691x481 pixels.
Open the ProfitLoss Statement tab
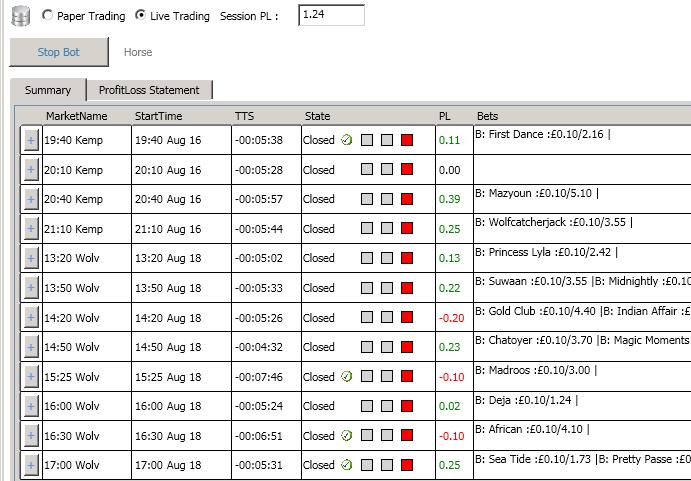click(x=149, y=90)
